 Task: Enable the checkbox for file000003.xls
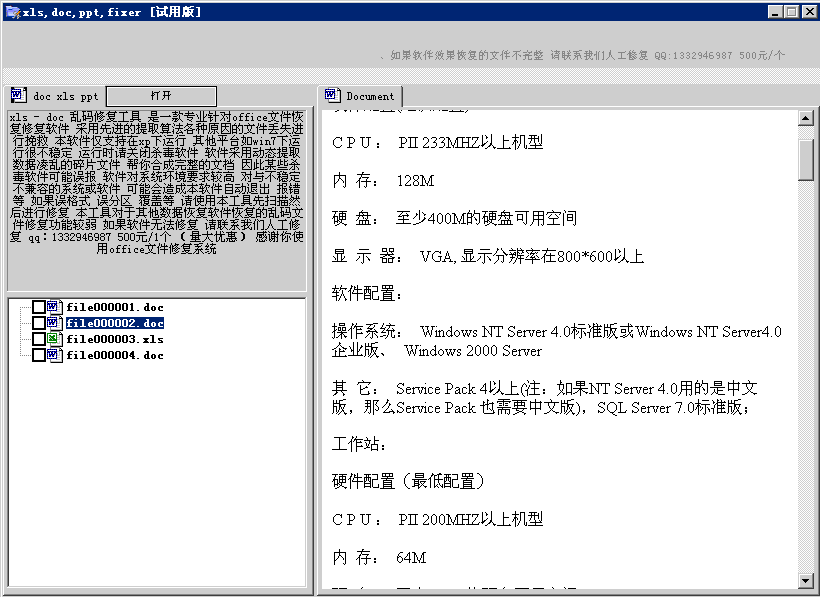40,338
